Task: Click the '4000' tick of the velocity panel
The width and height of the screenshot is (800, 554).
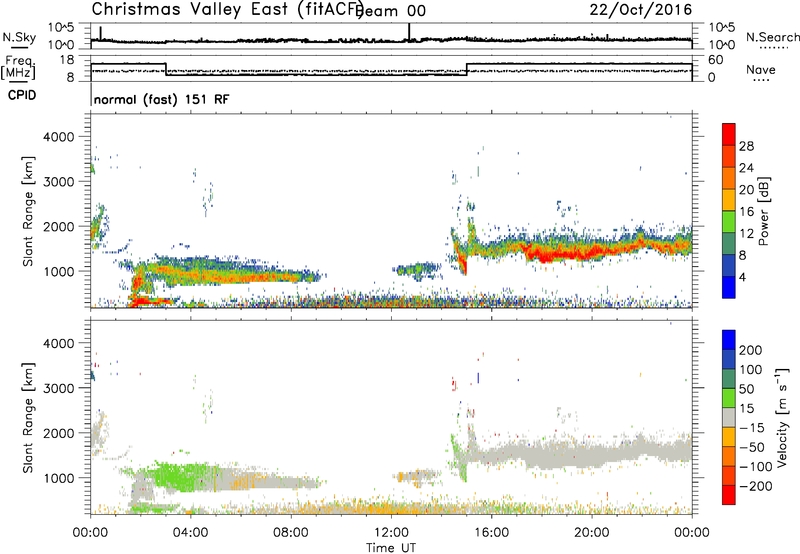Action: tap(59, 343)
